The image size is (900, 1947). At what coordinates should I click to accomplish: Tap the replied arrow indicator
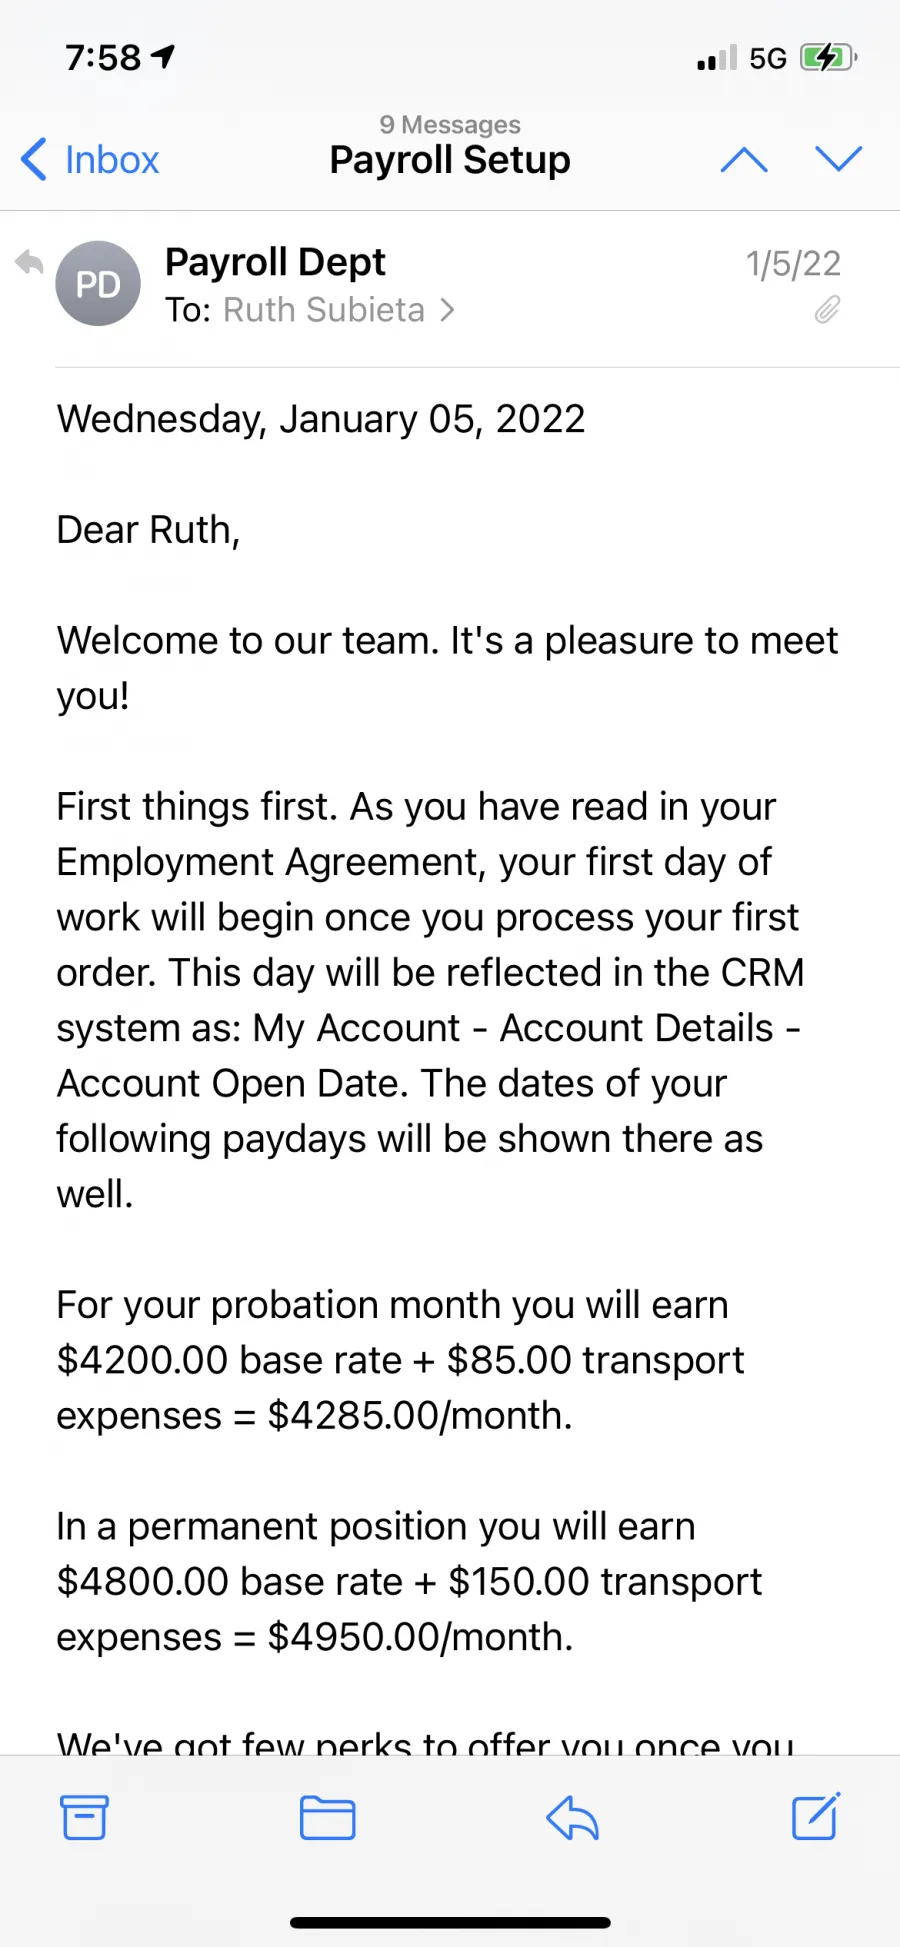click(29, 263)
